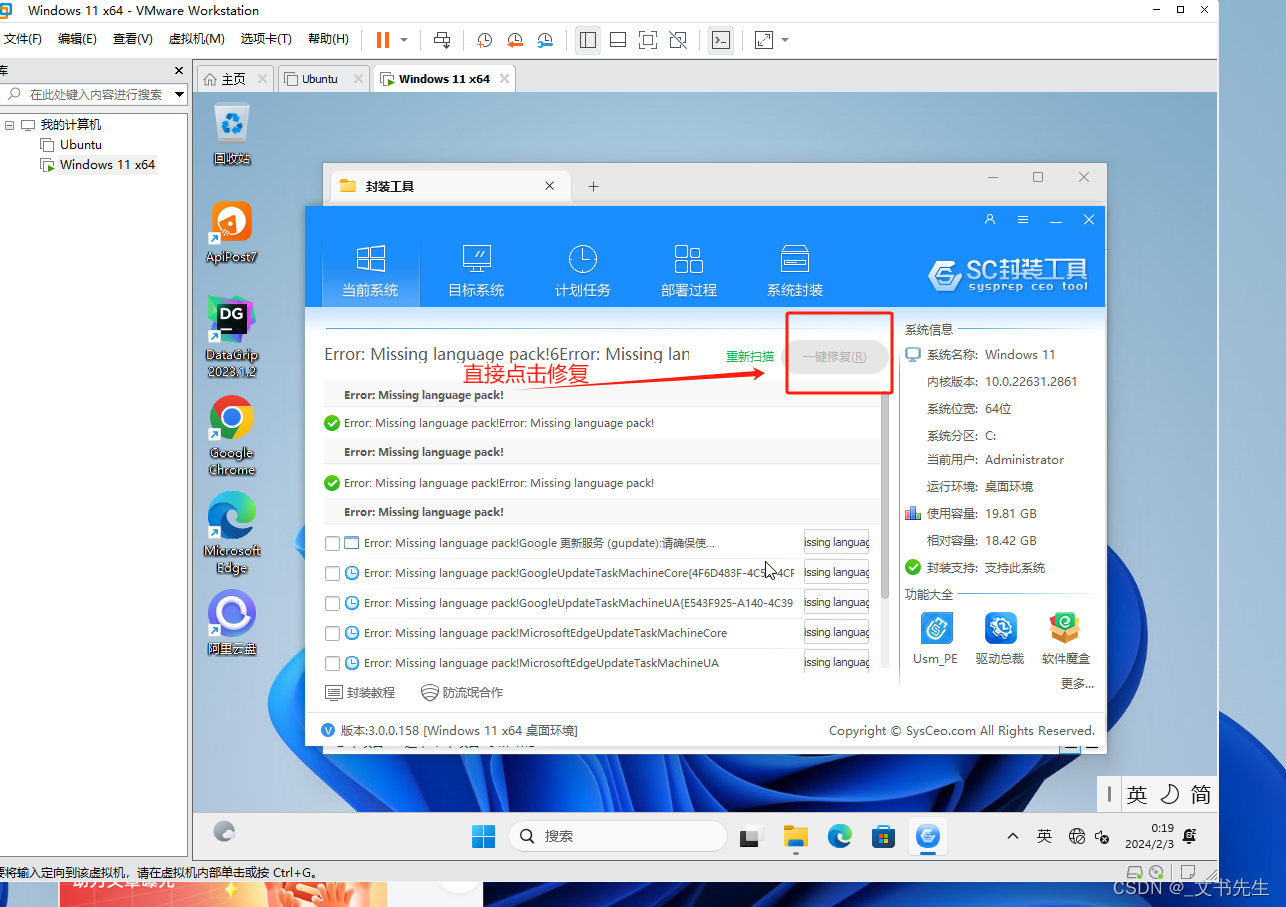The image size is (1286, 907).
Task: Click the 更多... link under 功能大全
Action: [x=1077, y=684]
